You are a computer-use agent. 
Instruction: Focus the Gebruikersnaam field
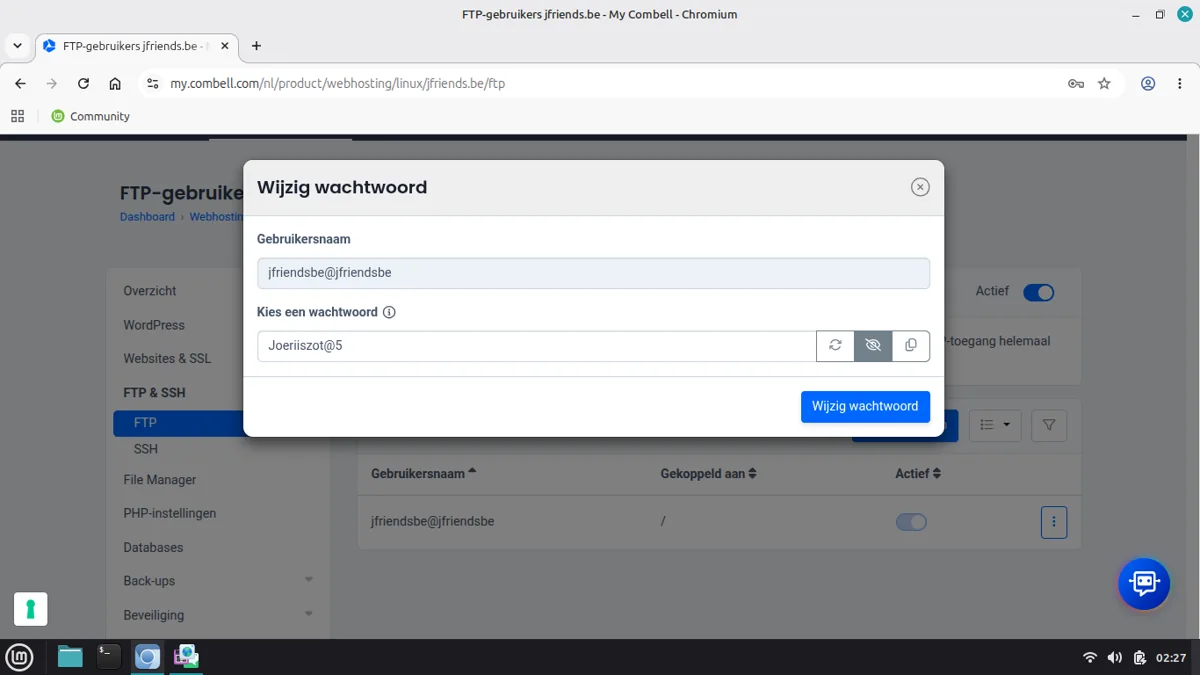[593, 273]
